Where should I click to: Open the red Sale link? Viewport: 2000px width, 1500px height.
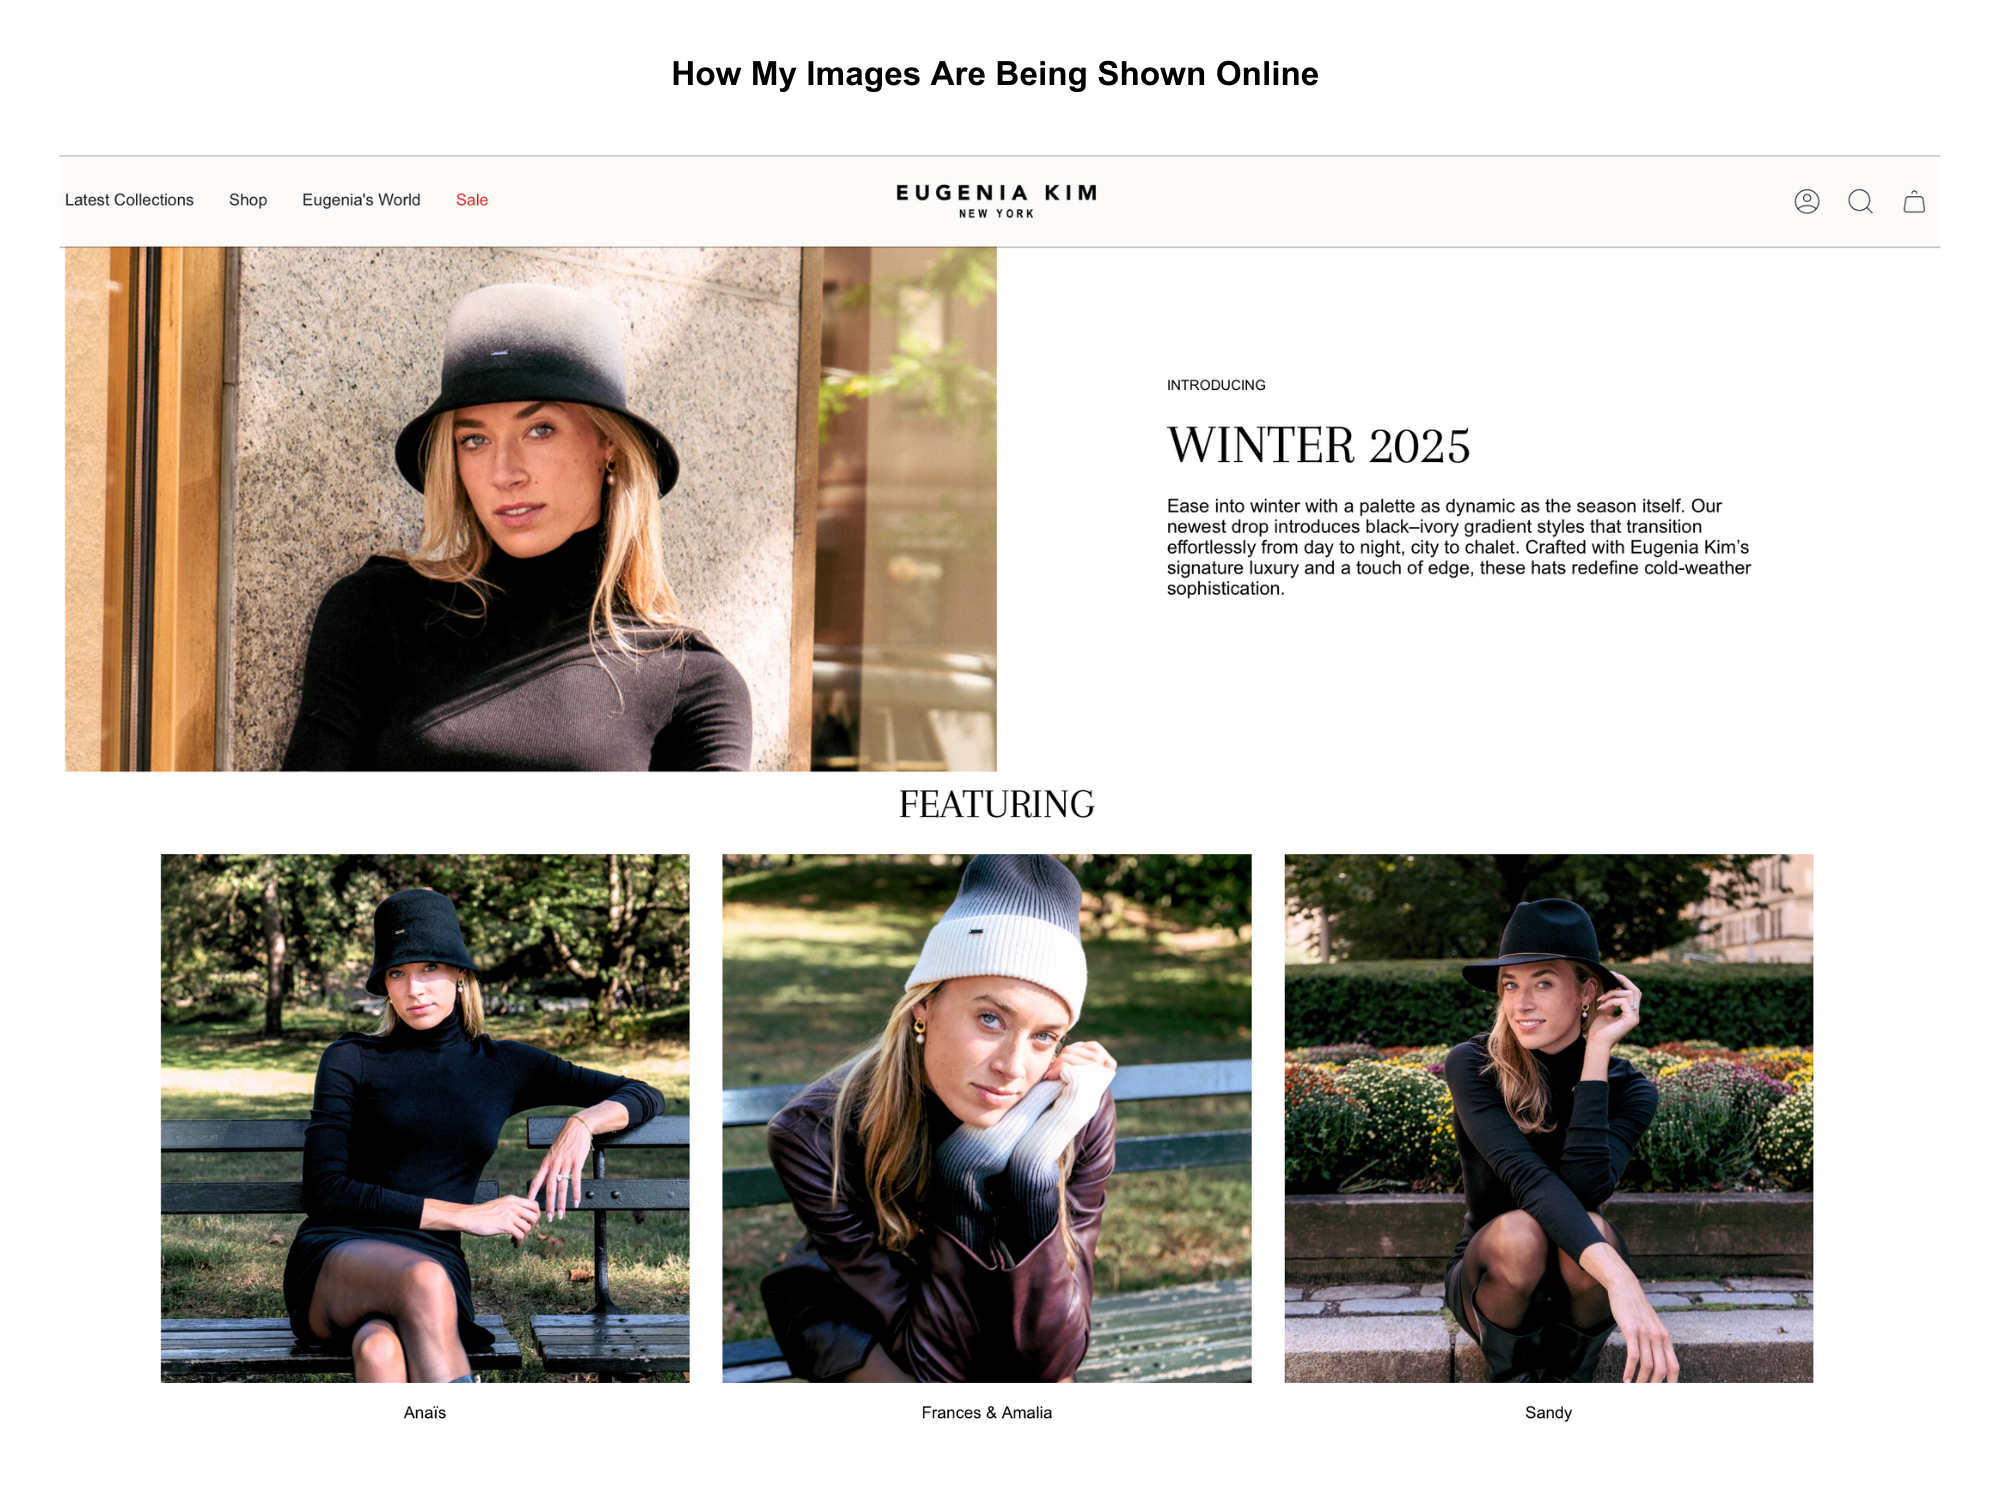pyautogui.click(x=472, y=200)
